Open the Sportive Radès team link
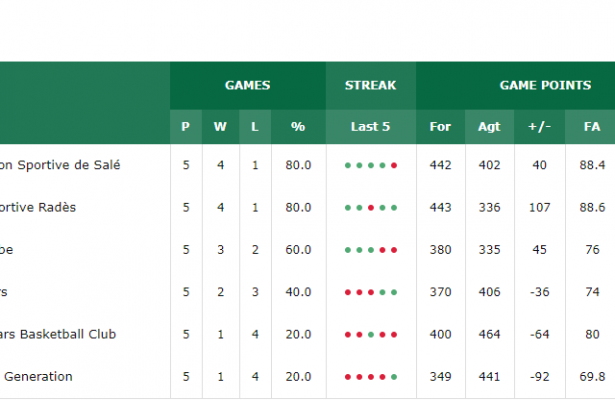This screenshot has width=615, height=400. pos(38,207)
